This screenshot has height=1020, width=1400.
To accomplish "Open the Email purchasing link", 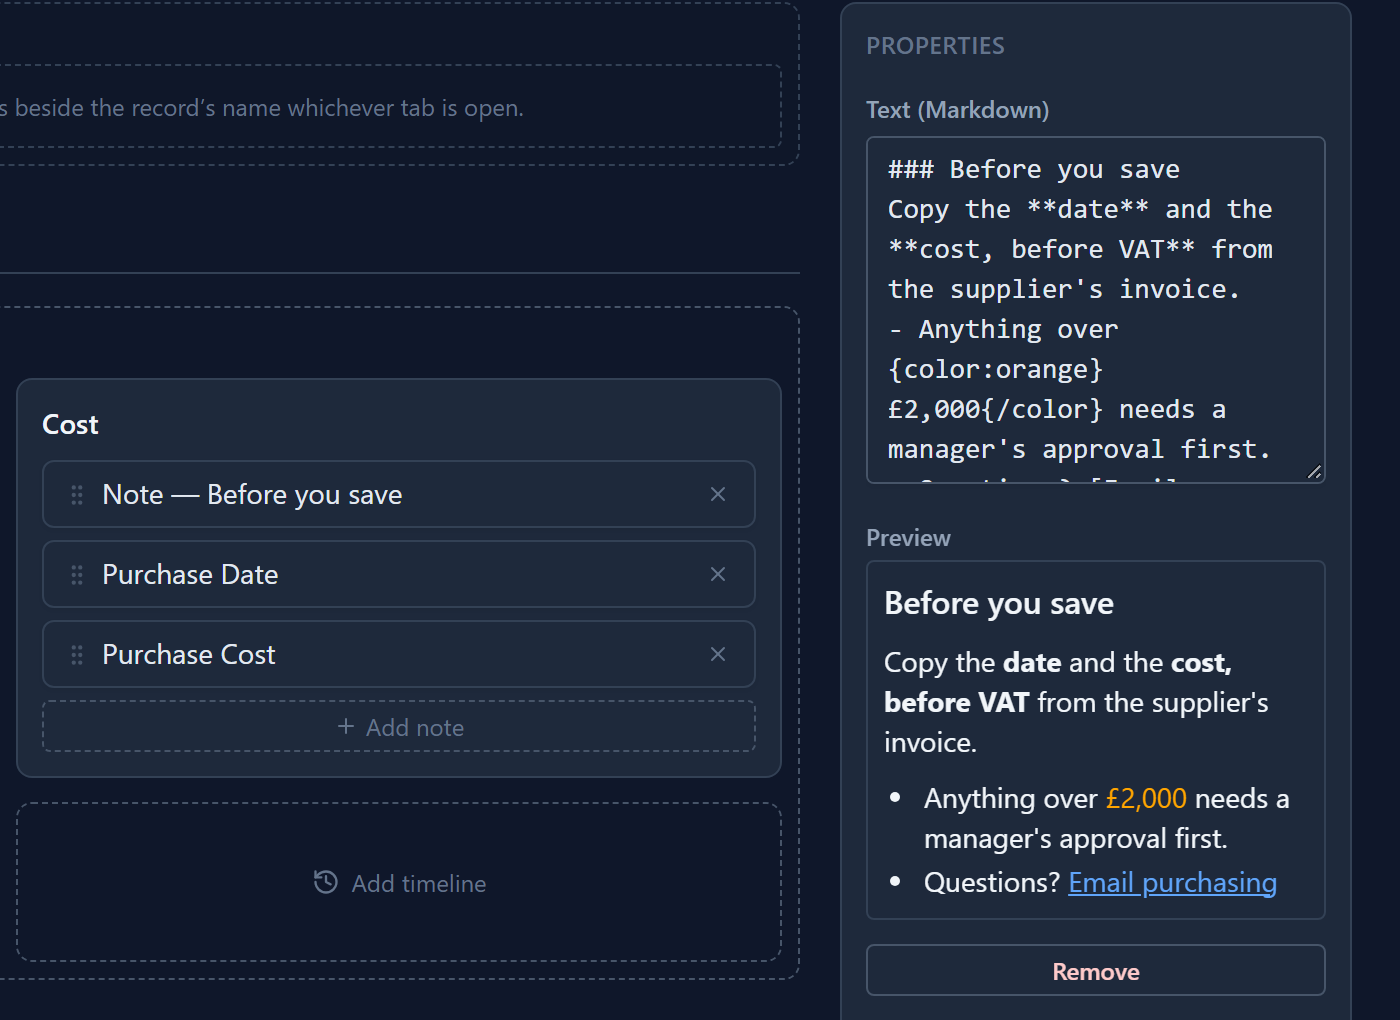I will click(x=1172, y=883).
